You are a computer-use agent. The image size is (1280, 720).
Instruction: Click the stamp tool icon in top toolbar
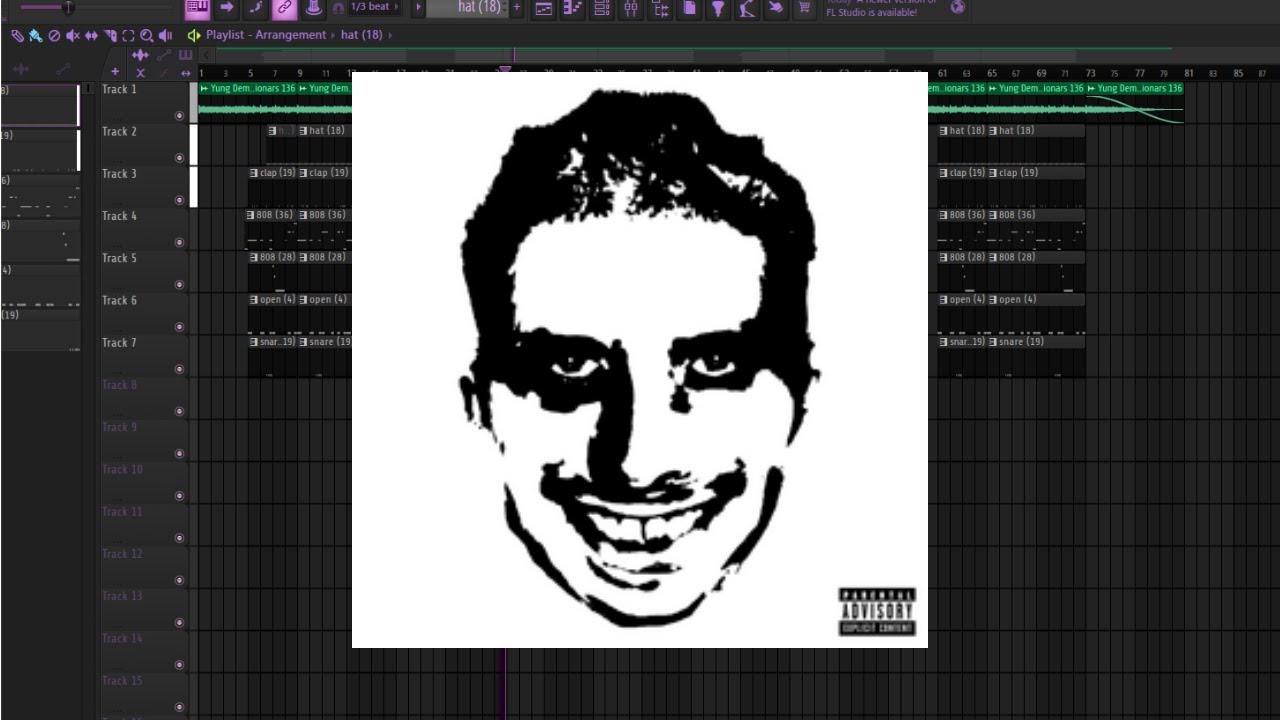coord(314,8)
